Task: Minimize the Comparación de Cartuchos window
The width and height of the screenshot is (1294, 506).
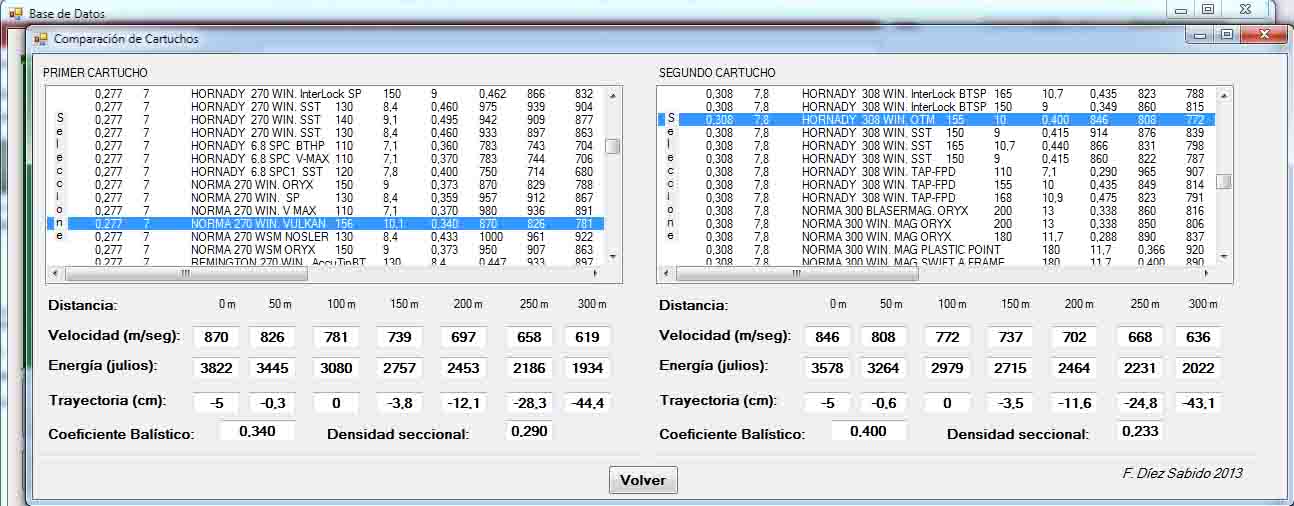Action: point(1201,35)
